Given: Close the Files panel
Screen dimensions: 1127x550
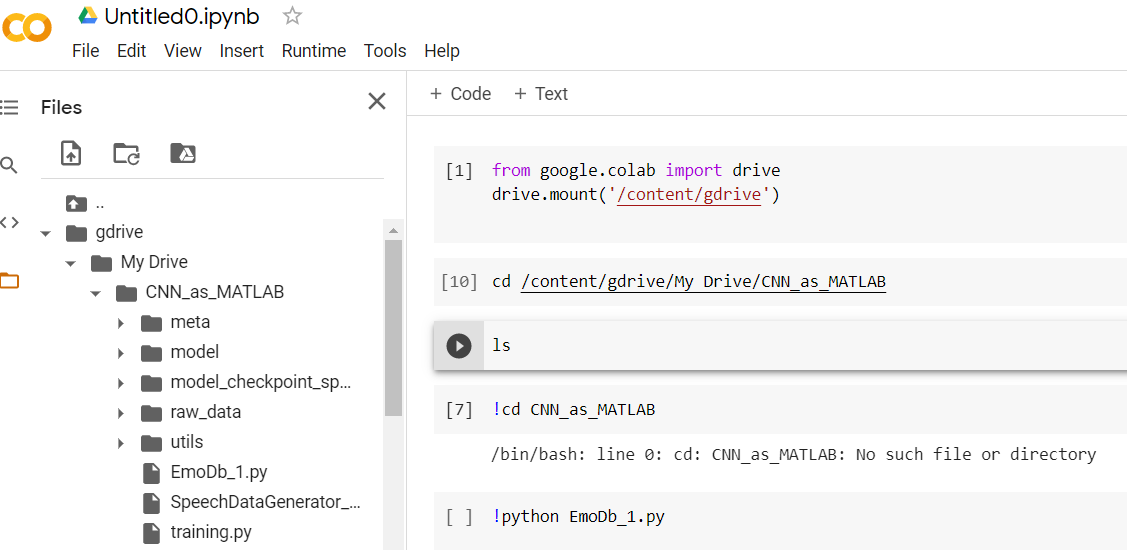Looking at the screenshot, I should [x=377, y=101].
